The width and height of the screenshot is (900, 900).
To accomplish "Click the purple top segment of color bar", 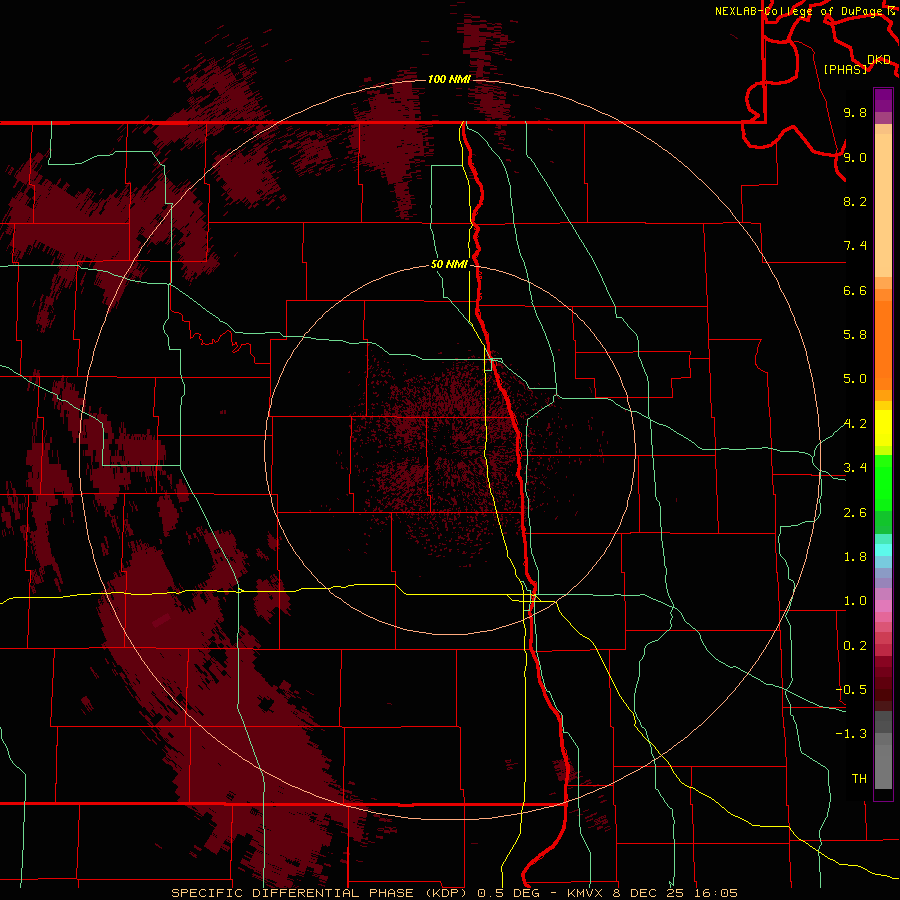I will [x=883, y=100].
